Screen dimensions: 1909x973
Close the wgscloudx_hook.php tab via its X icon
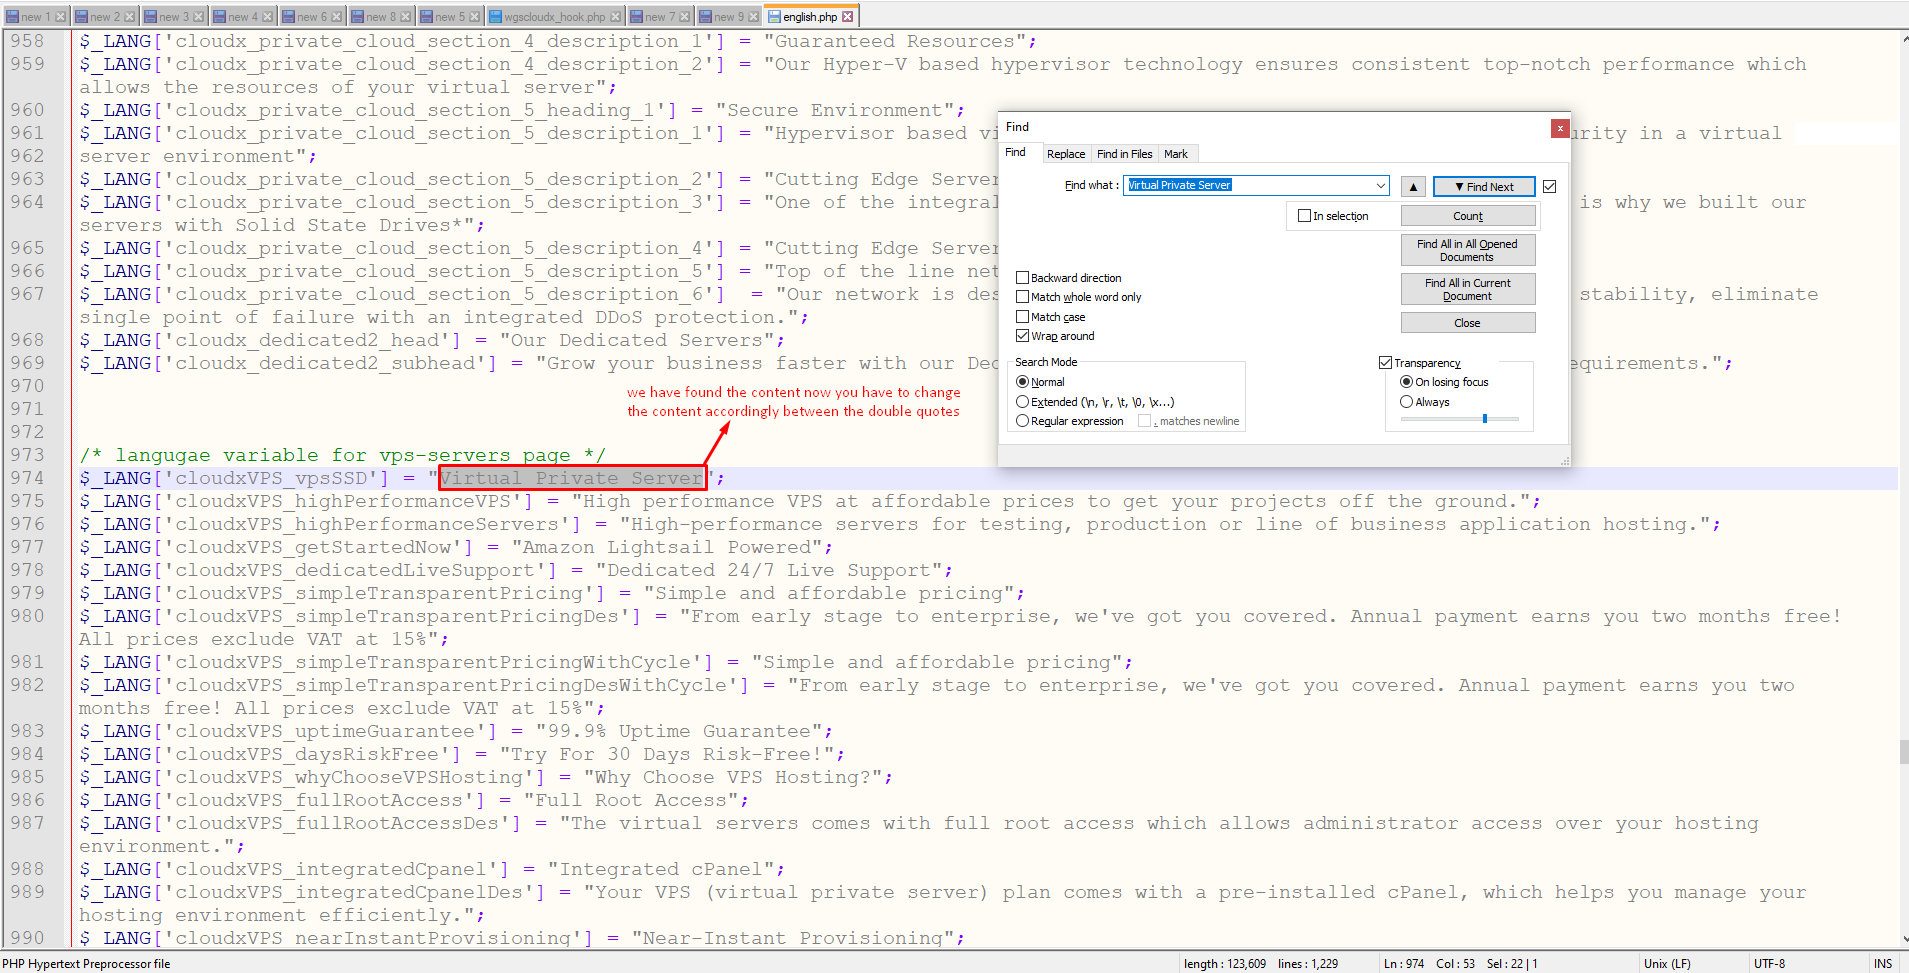[615, 17]
